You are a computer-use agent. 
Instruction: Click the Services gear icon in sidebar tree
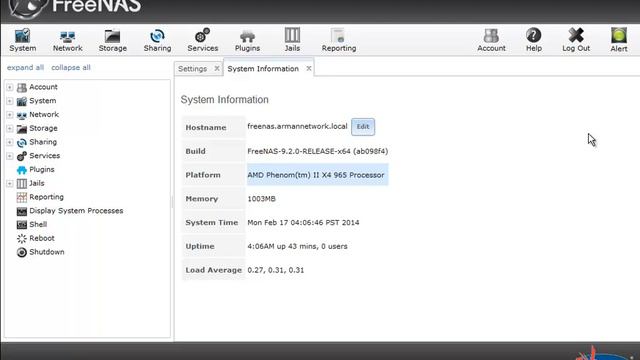click(x=22, y=156)
